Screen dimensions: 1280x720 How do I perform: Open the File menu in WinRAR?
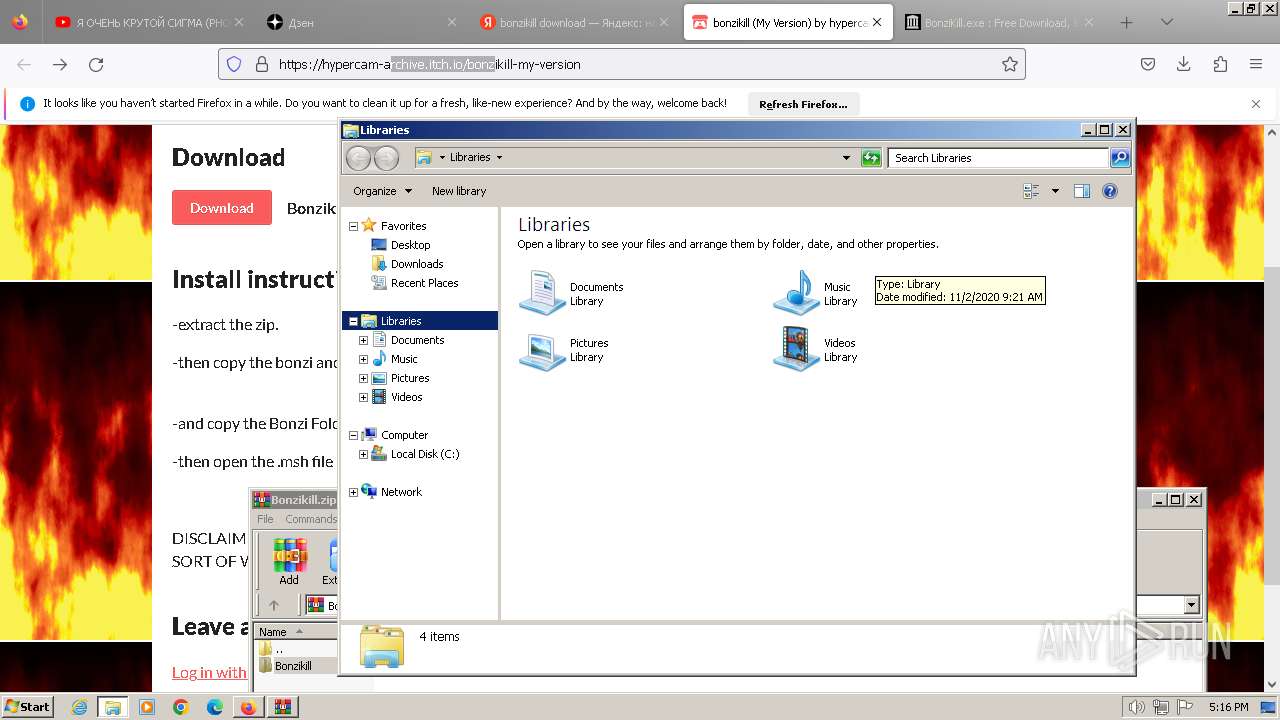tap(265, 519)
